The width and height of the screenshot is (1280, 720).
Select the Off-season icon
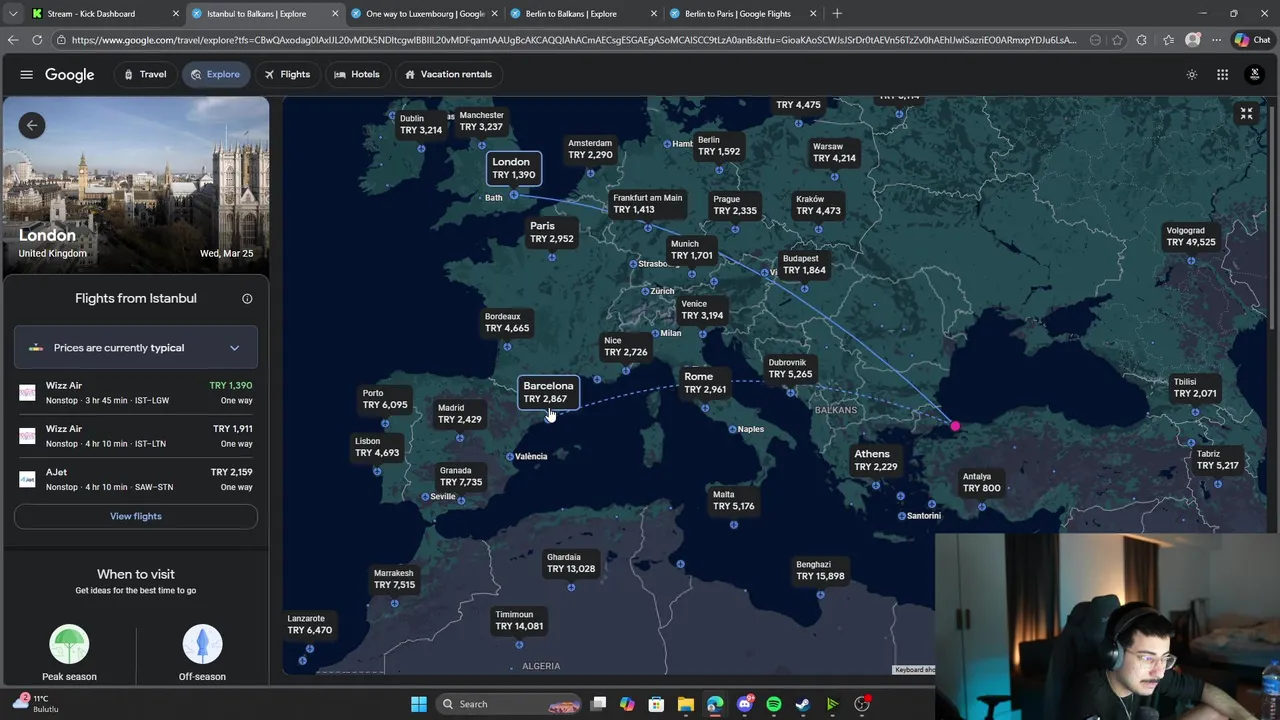point(202,644)
